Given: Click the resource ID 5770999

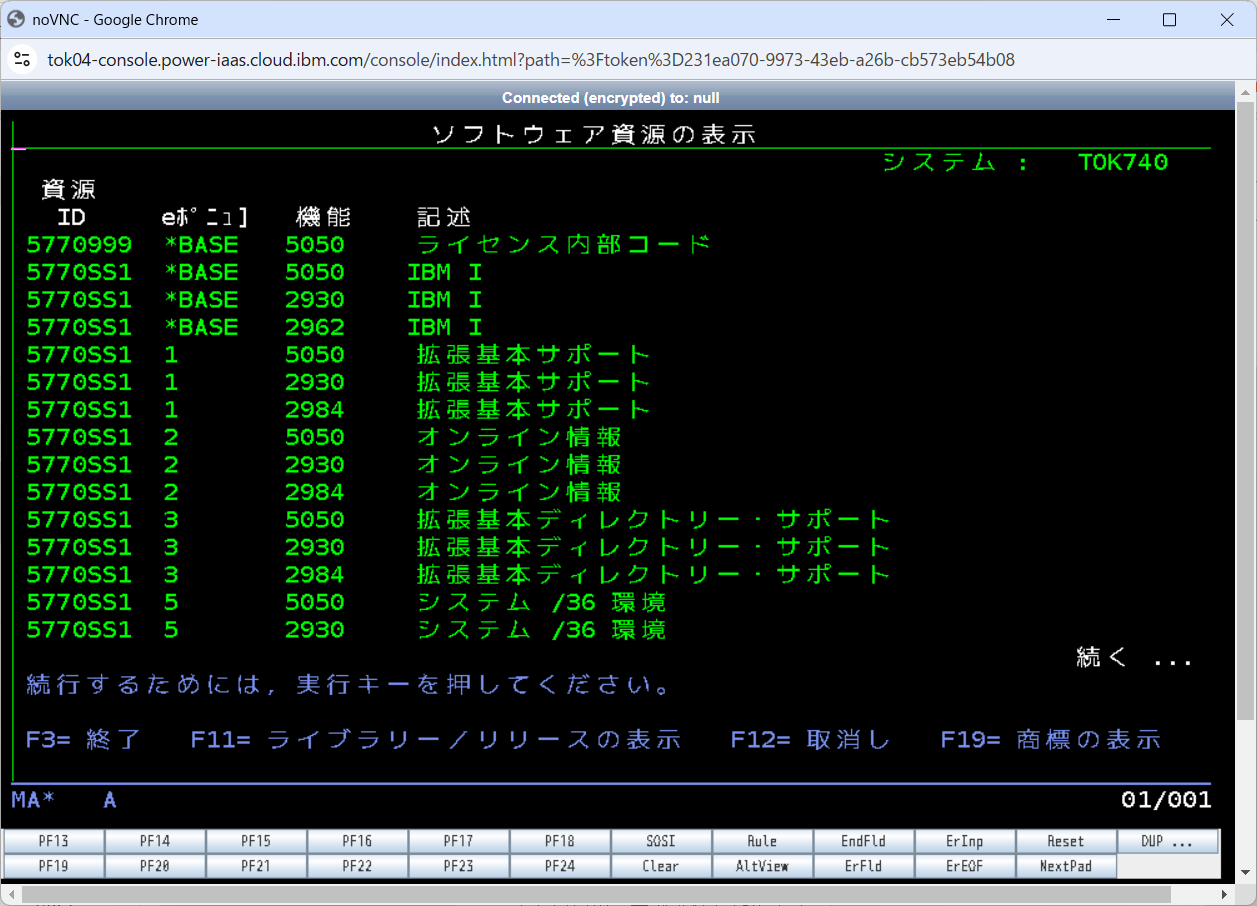Looking at the screenshot, I should 79,245.
